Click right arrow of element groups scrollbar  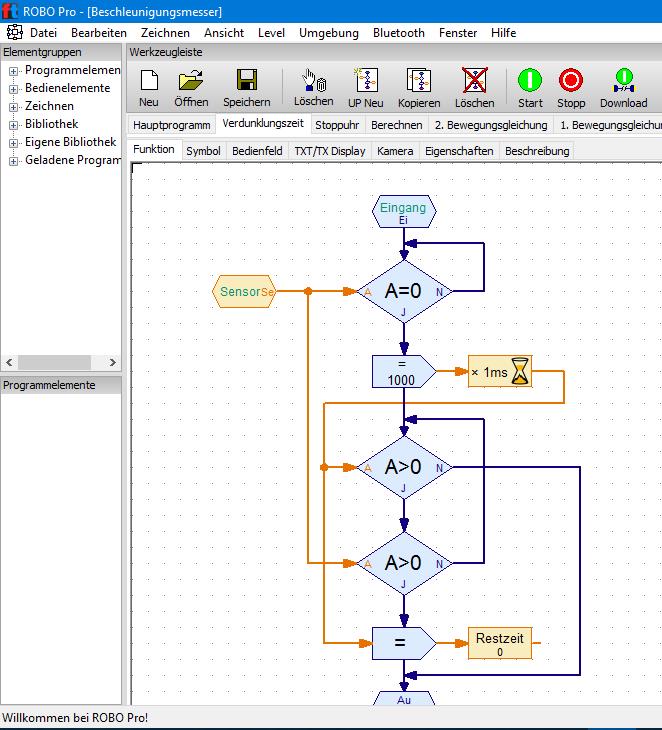[x=112, y=362]
